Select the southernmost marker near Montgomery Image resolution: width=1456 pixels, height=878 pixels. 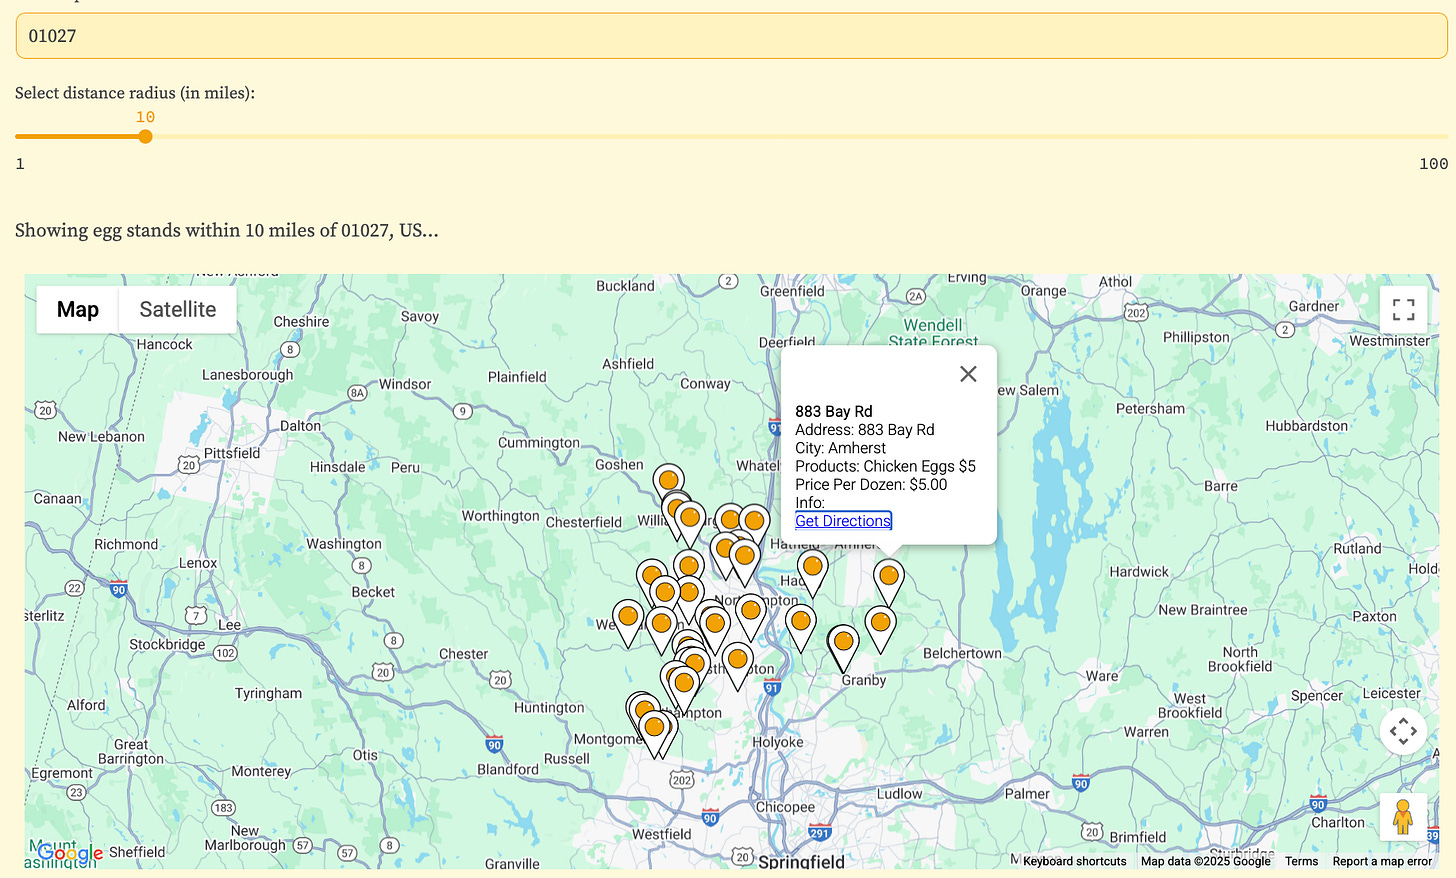pos(655,728)
